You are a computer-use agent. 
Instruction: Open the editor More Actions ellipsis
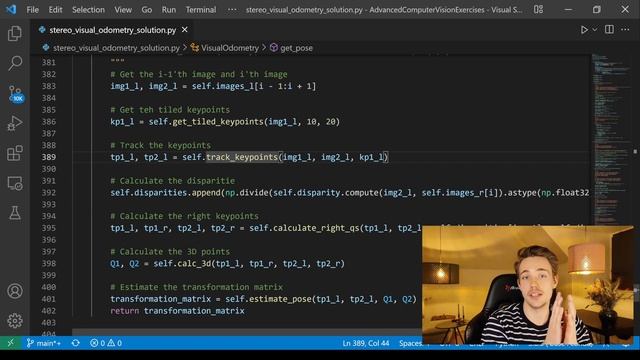pyautogui.click(x=625, y=29)
